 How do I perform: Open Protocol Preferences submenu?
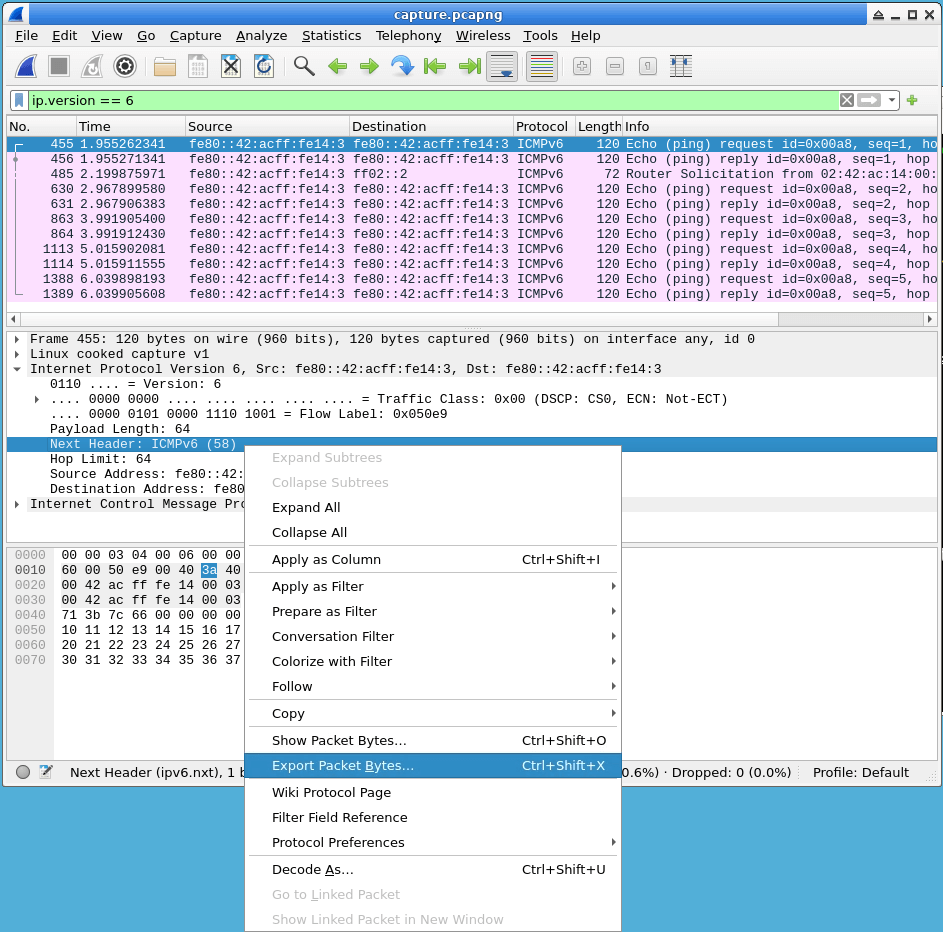[x=433, y=842]
